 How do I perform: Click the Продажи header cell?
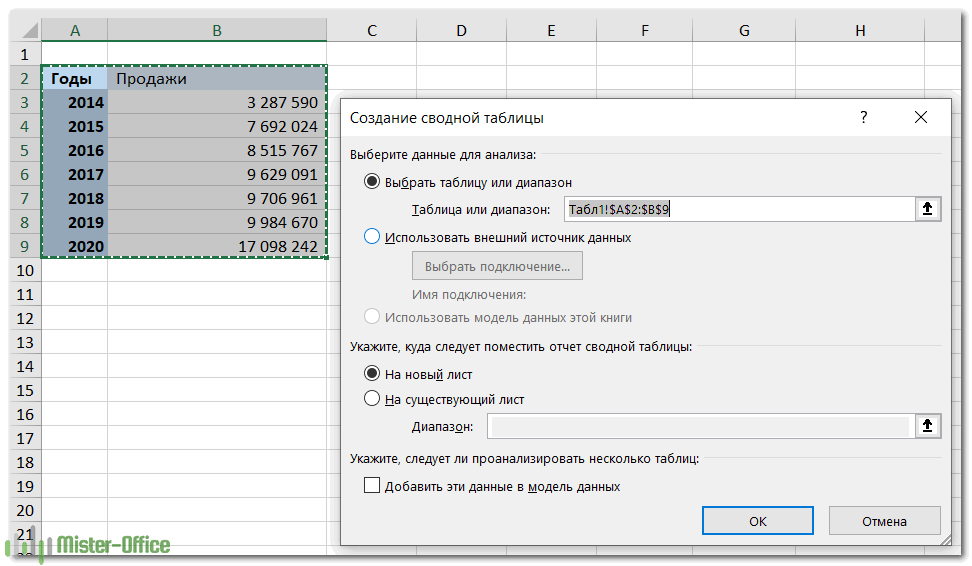pos(217,79)
